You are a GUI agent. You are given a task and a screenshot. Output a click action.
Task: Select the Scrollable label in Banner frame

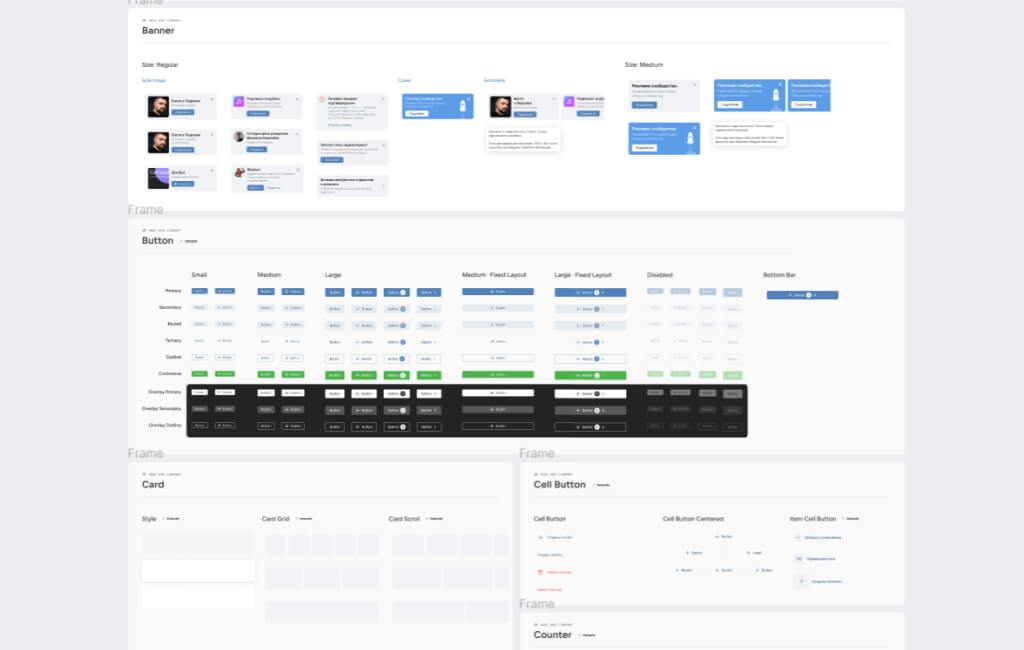pos(494,80)
